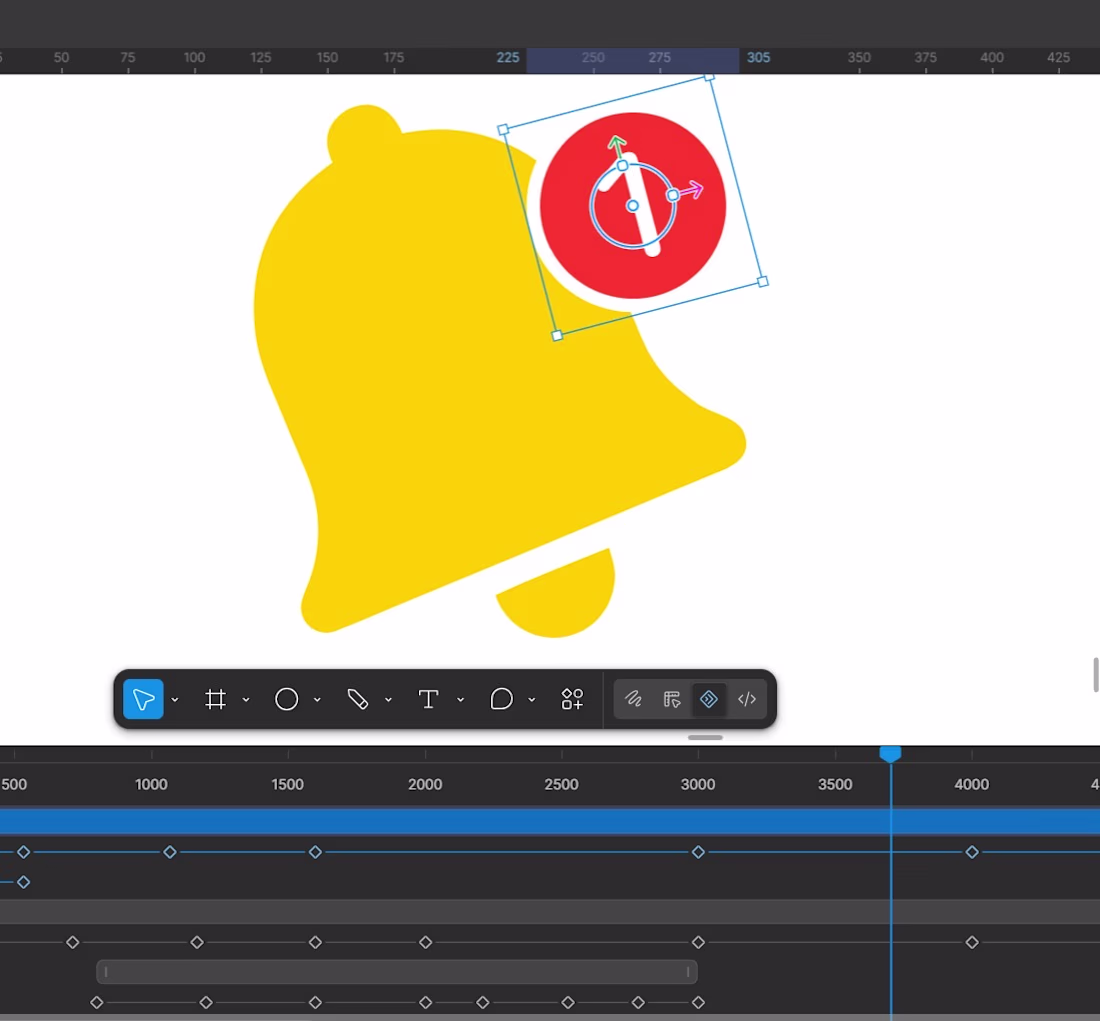Select the Ellipse shape tool

[286, 699]
